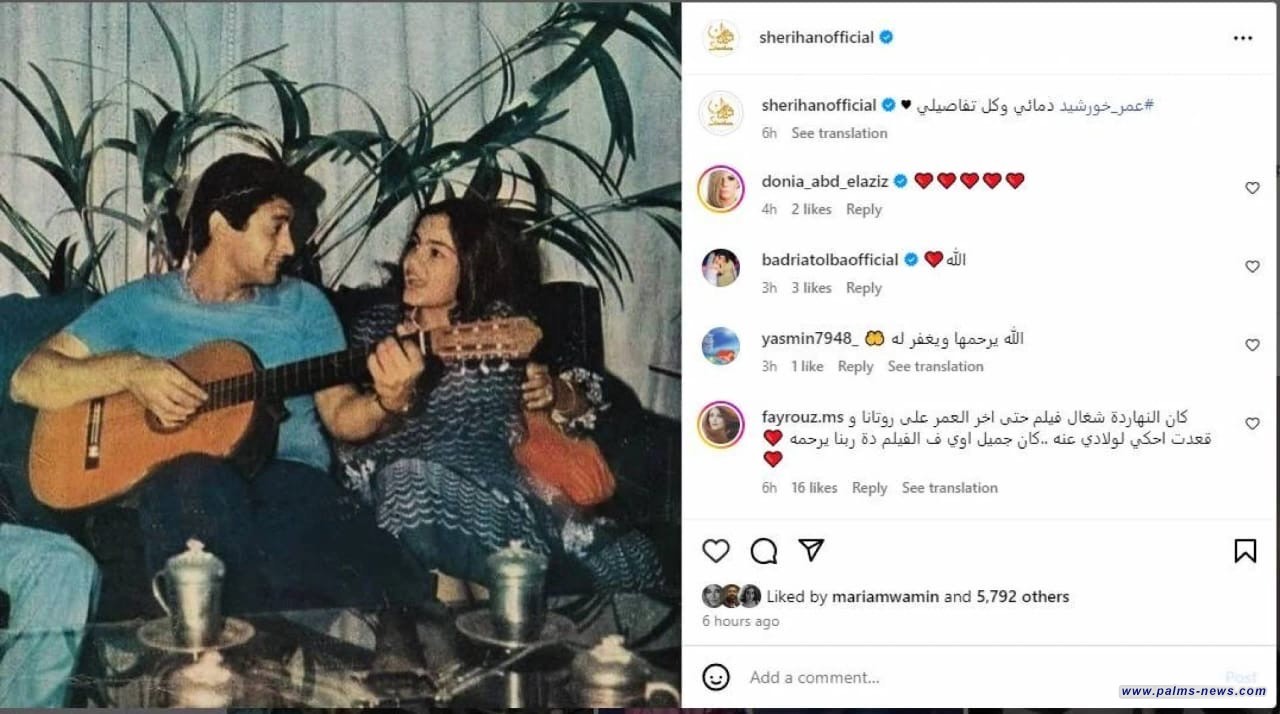Save post with the bookmark icon

tap(1245, 551)
